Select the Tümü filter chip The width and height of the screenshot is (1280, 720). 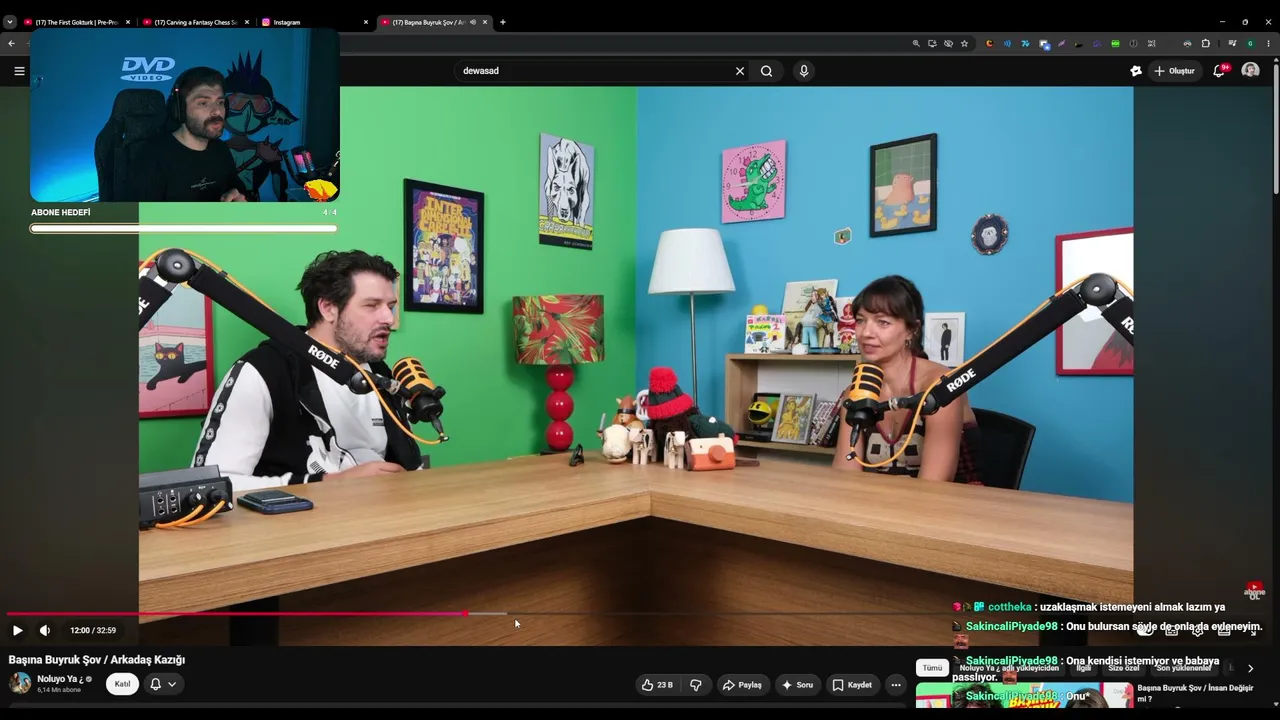tap(932, 668)
